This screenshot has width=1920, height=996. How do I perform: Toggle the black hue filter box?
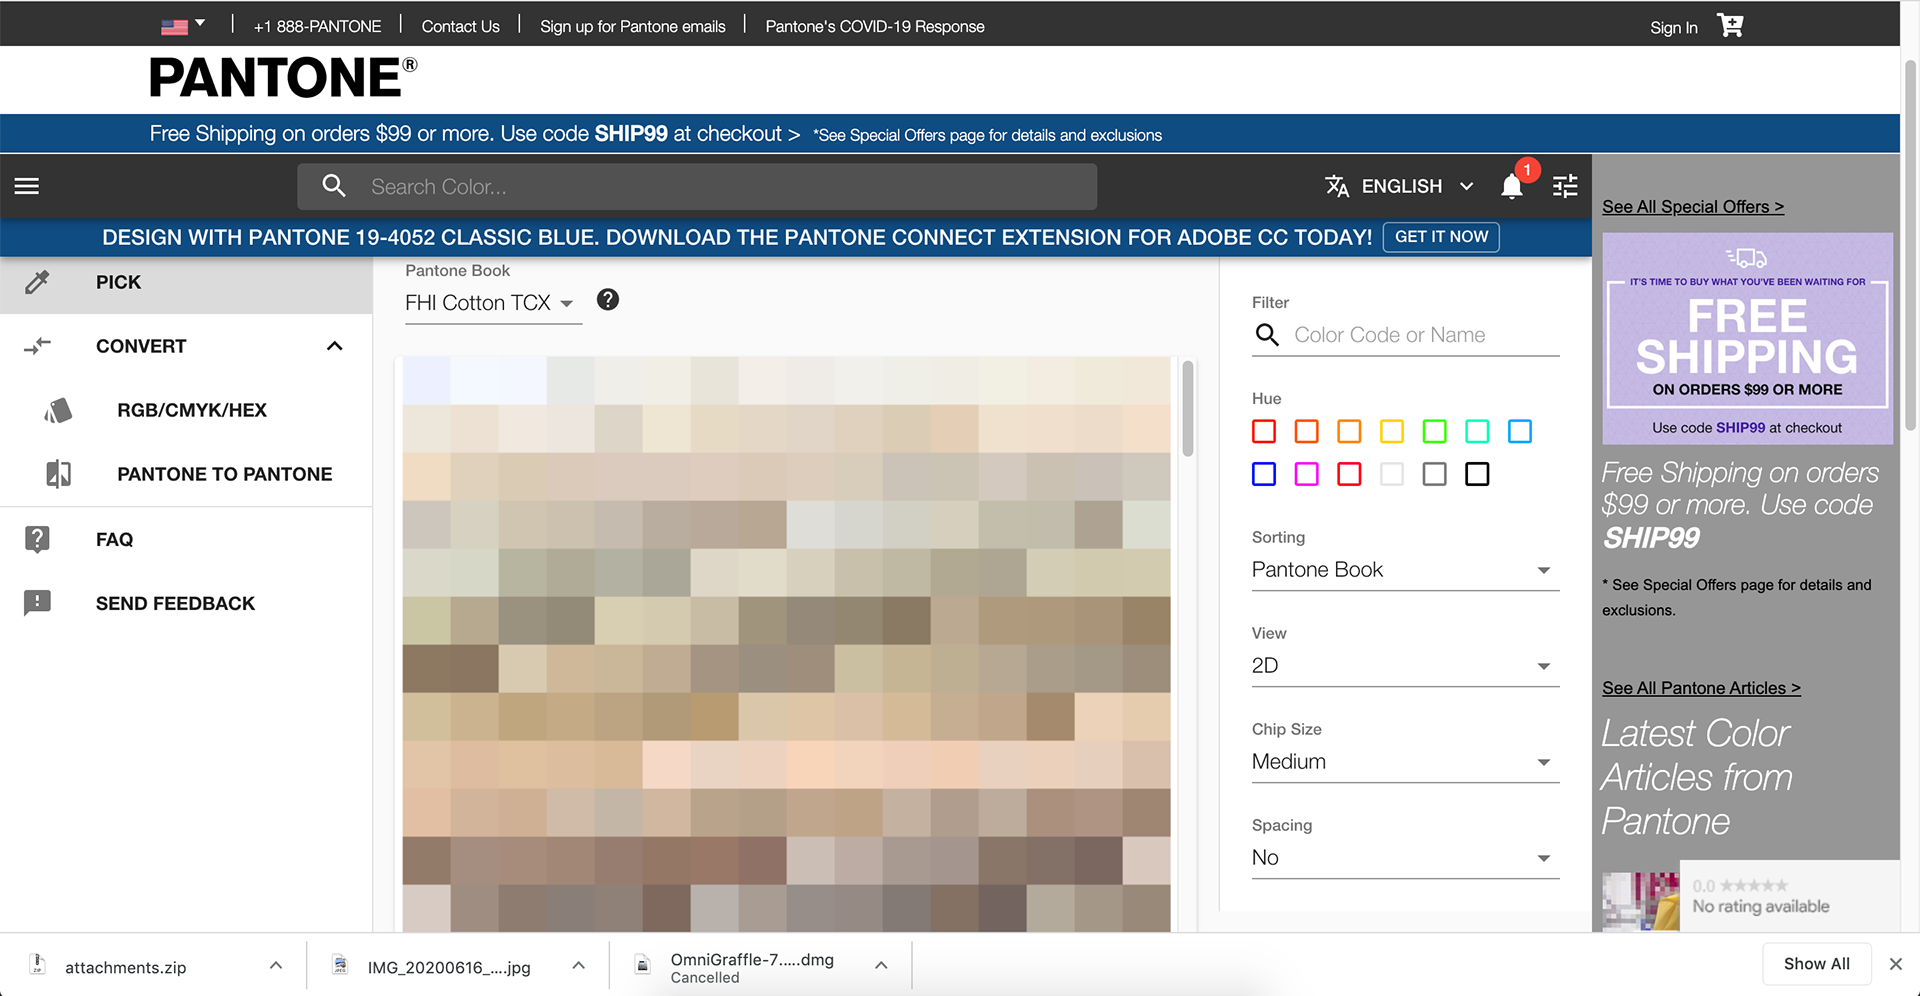[x=1477, y=474]
